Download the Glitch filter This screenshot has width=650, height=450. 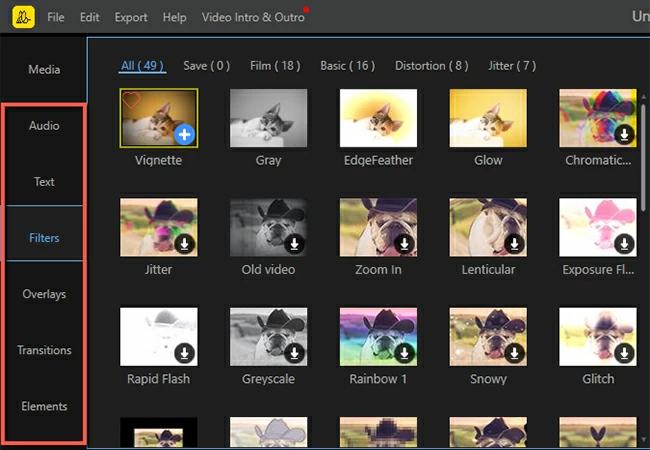(x=624, y=353)
